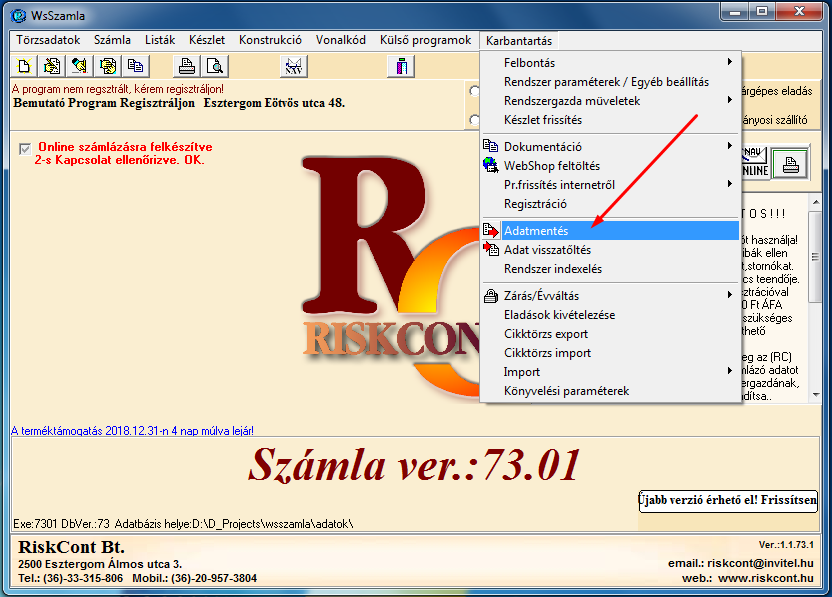The height and width of the screenshot is (597, 832).
Task: Click the copy documents toolbar icon
Action: point(134,66)
